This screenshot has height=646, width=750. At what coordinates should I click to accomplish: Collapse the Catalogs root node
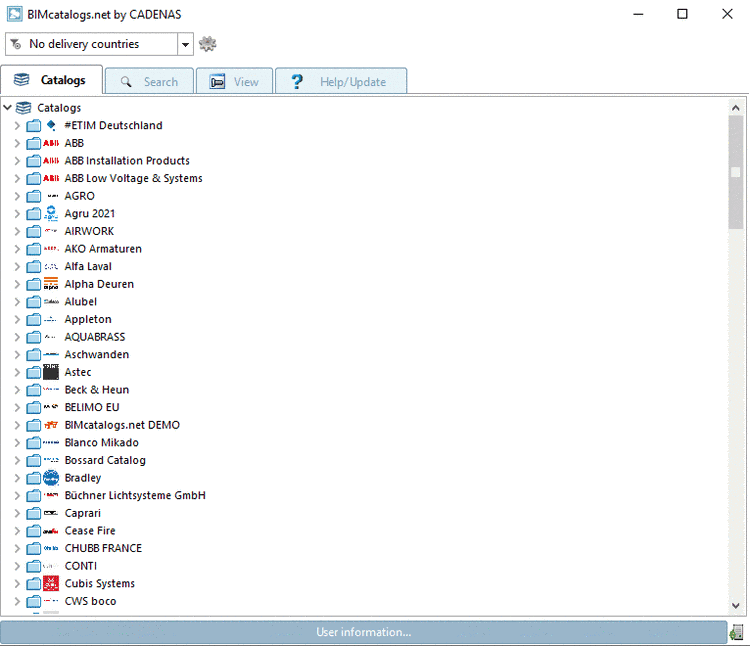click(x=7, y=108)
